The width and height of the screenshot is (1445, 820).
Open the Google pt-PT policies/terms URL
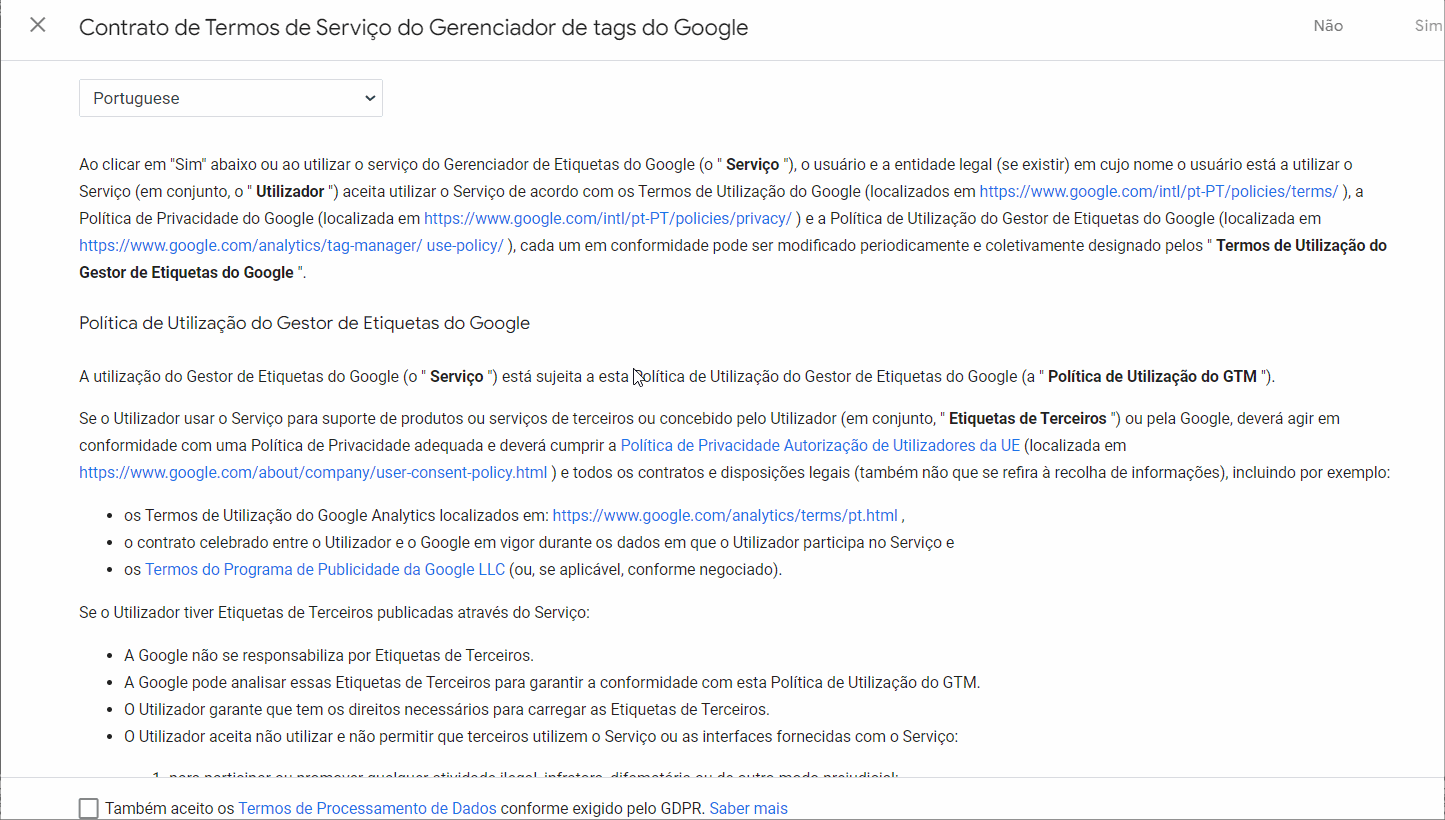coord(1158,191)
